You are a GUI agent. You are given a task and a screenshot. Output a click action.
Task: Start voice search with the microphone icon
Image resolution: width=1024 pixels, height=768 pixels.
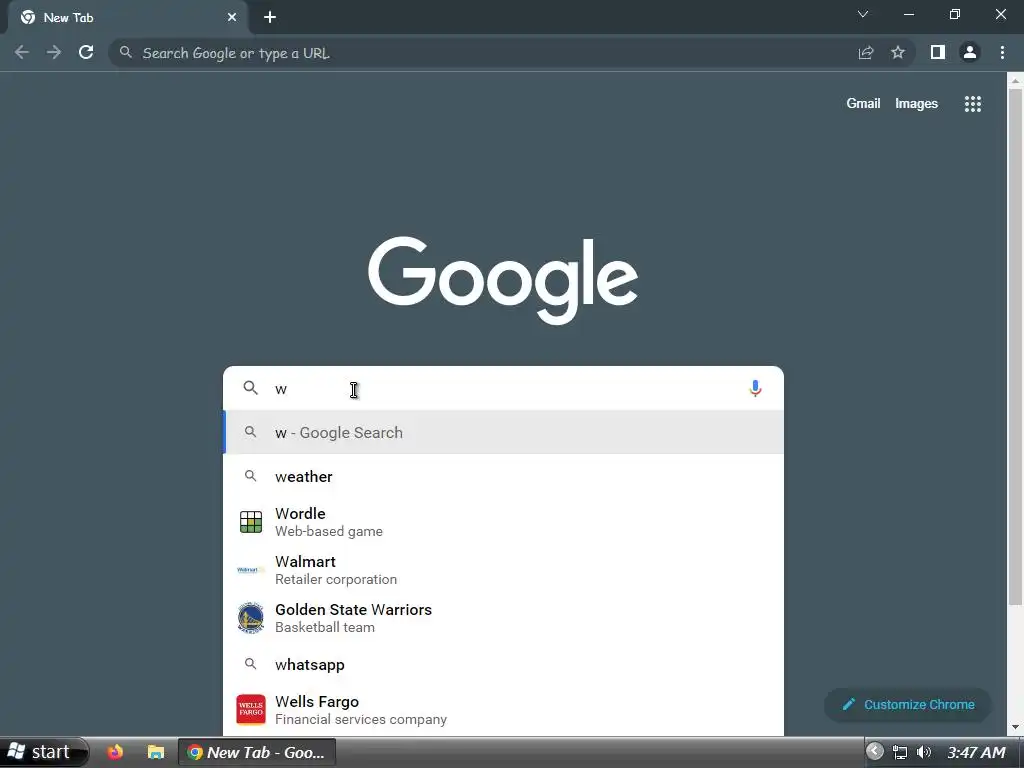(755, 389)
